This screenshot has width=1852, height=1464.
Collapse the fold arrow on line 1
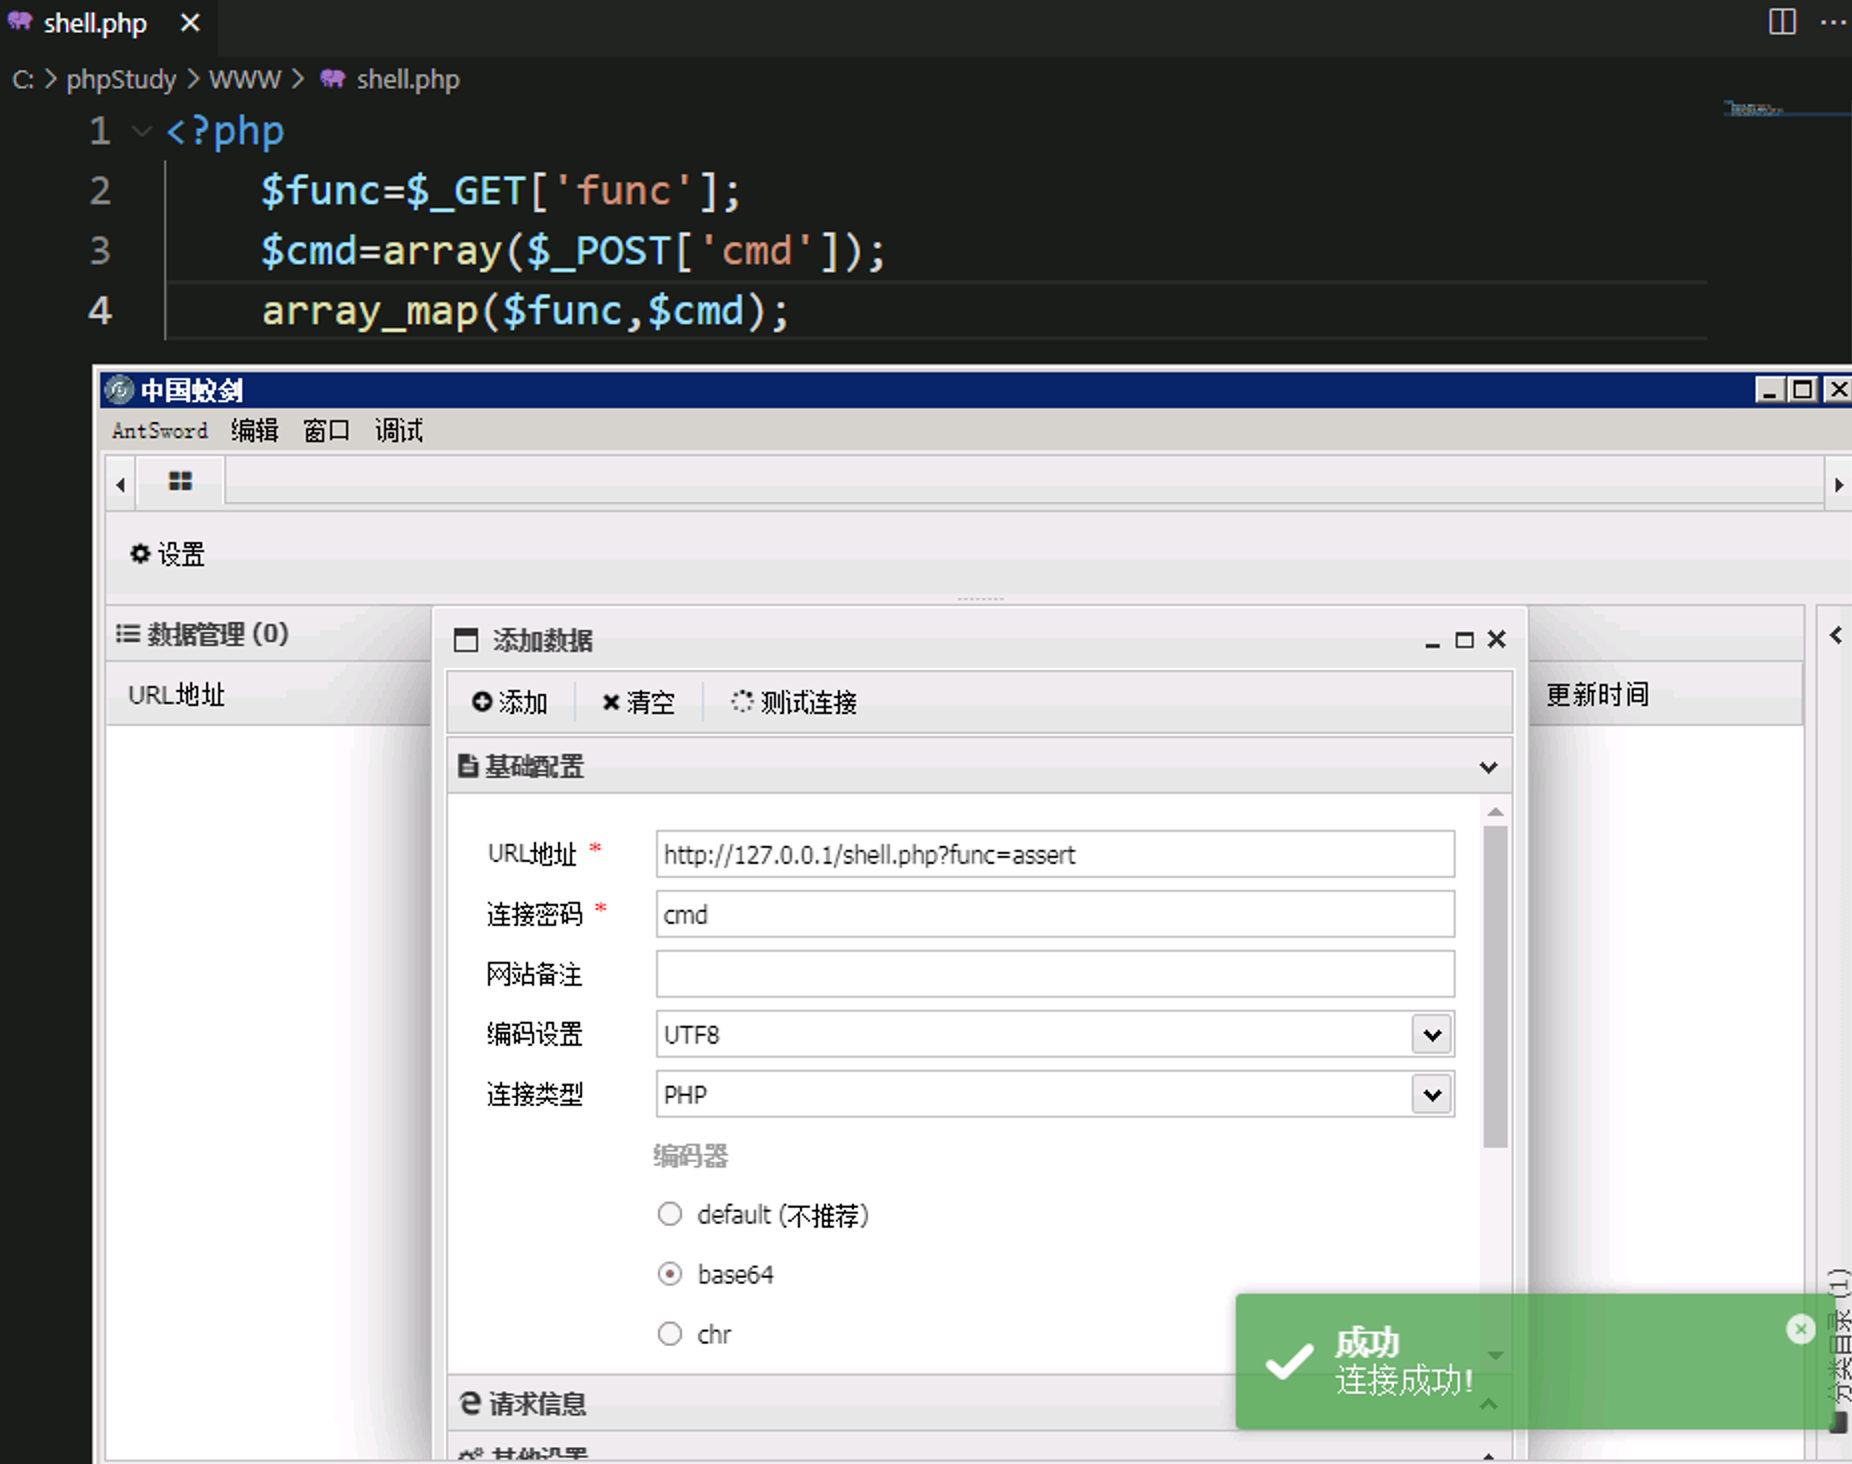pyautogui.click(x=142, y=131)
